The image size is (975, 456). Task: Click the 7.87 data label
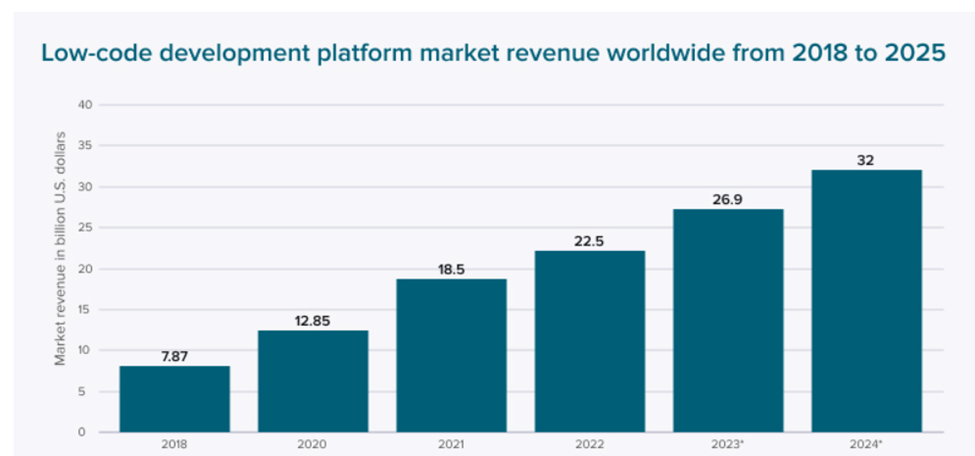coord(174,354)
